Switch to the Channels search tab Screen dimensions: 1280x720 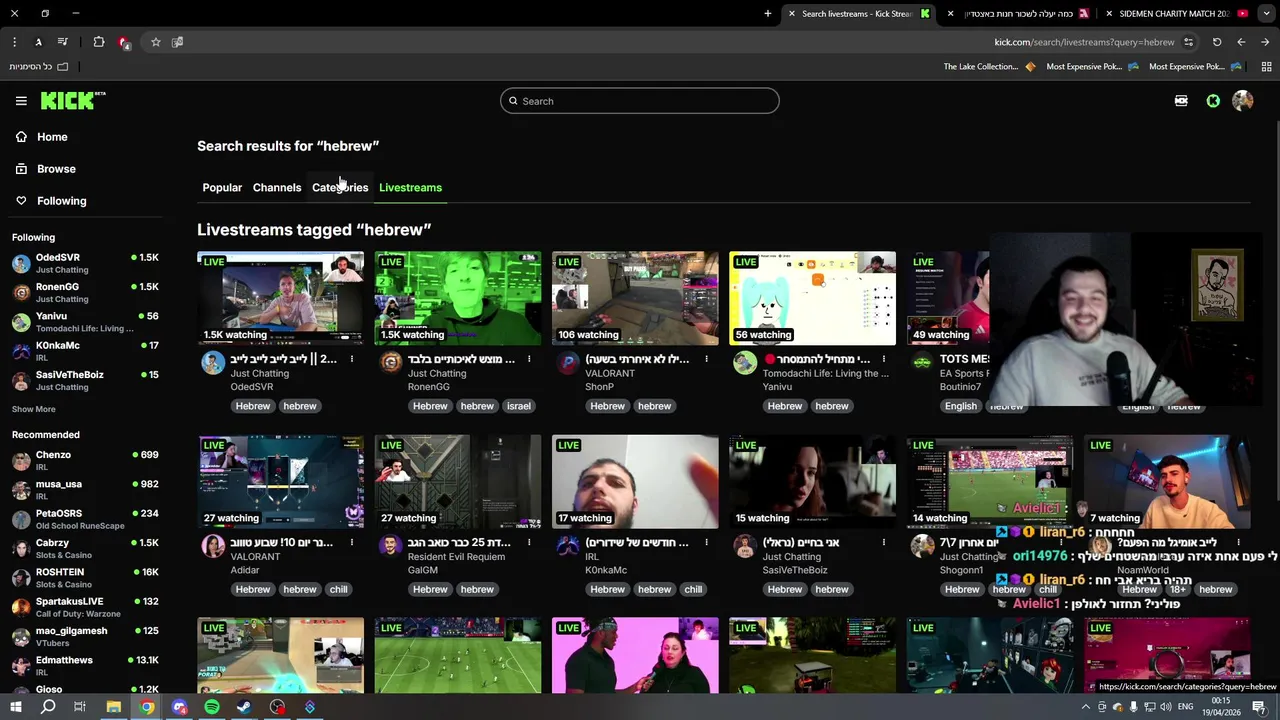pos(277,187)
